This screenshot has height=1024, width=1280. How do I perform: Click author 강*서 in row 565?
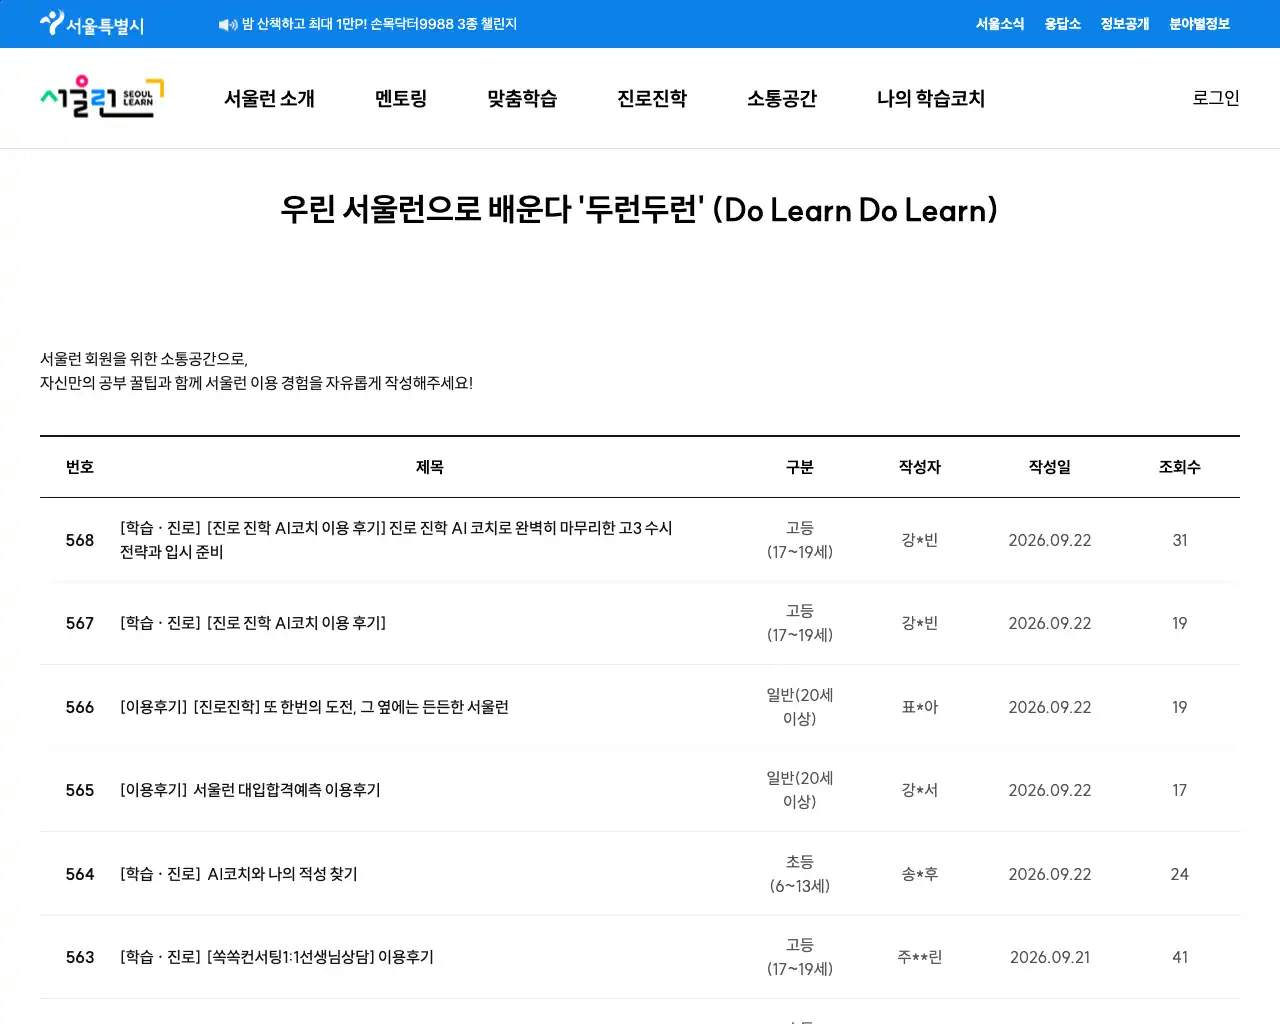click(920, 790)
